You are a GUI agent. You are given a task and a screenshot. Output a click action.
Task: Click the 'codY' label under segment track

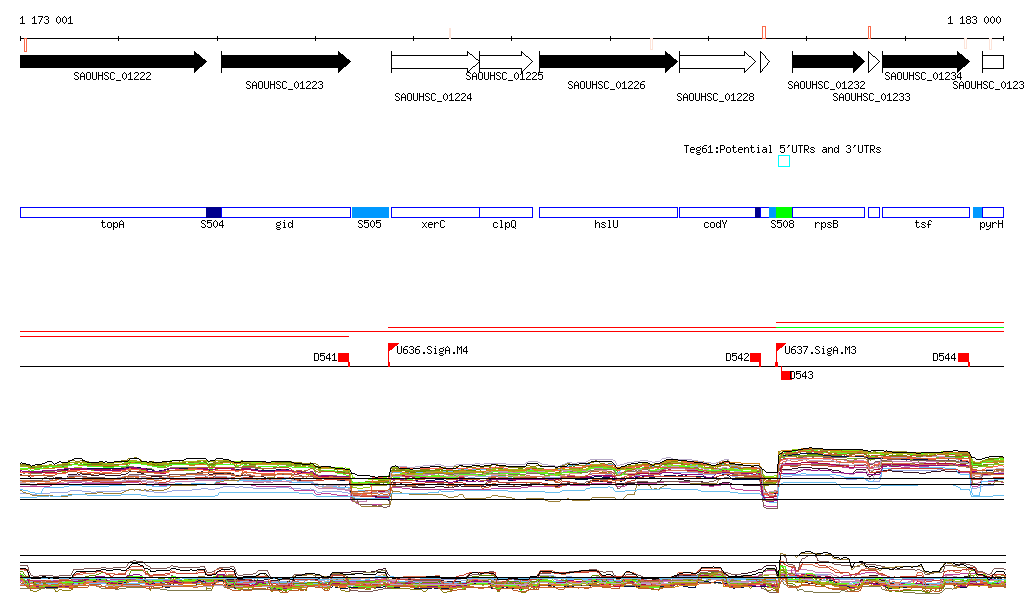[x=715, y=225]
